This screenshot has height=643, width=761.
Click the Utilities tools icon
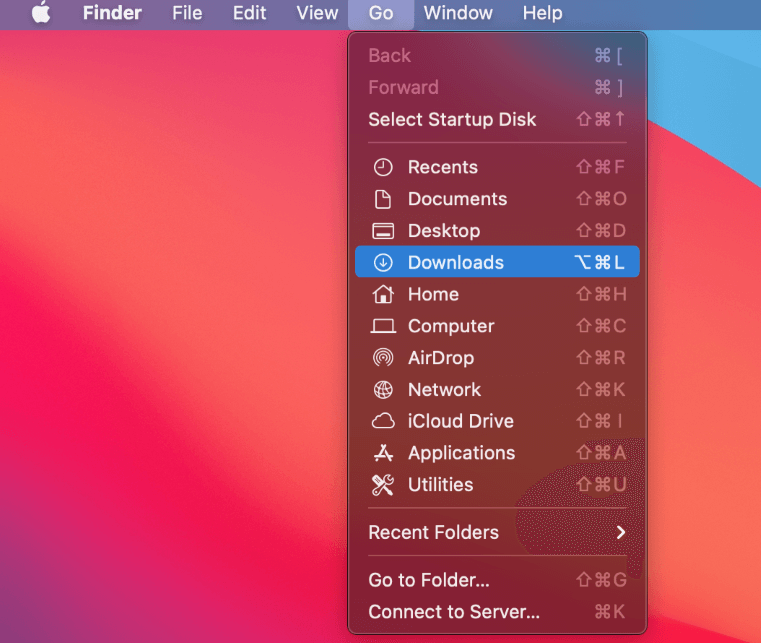(x=383, y=485)
